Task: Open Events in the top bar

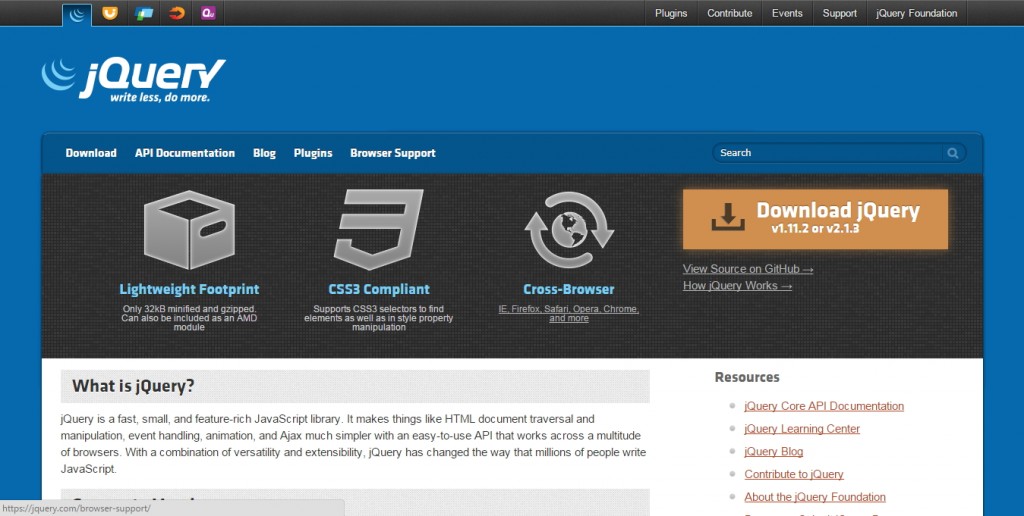Action: point(787,13)
